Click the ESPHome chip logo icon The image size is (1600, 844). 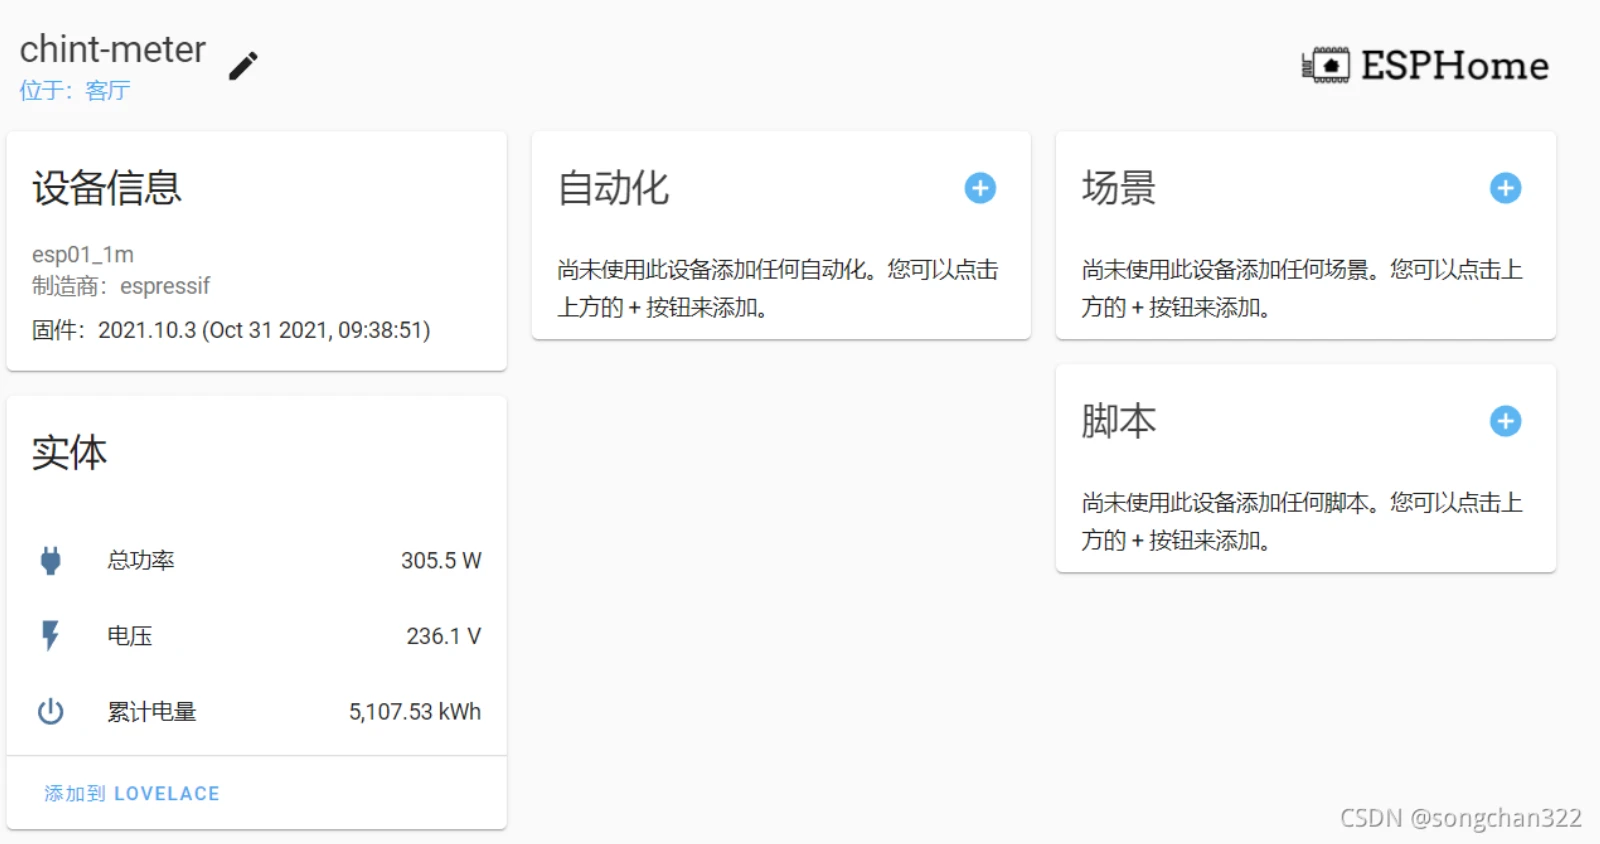1326,66
